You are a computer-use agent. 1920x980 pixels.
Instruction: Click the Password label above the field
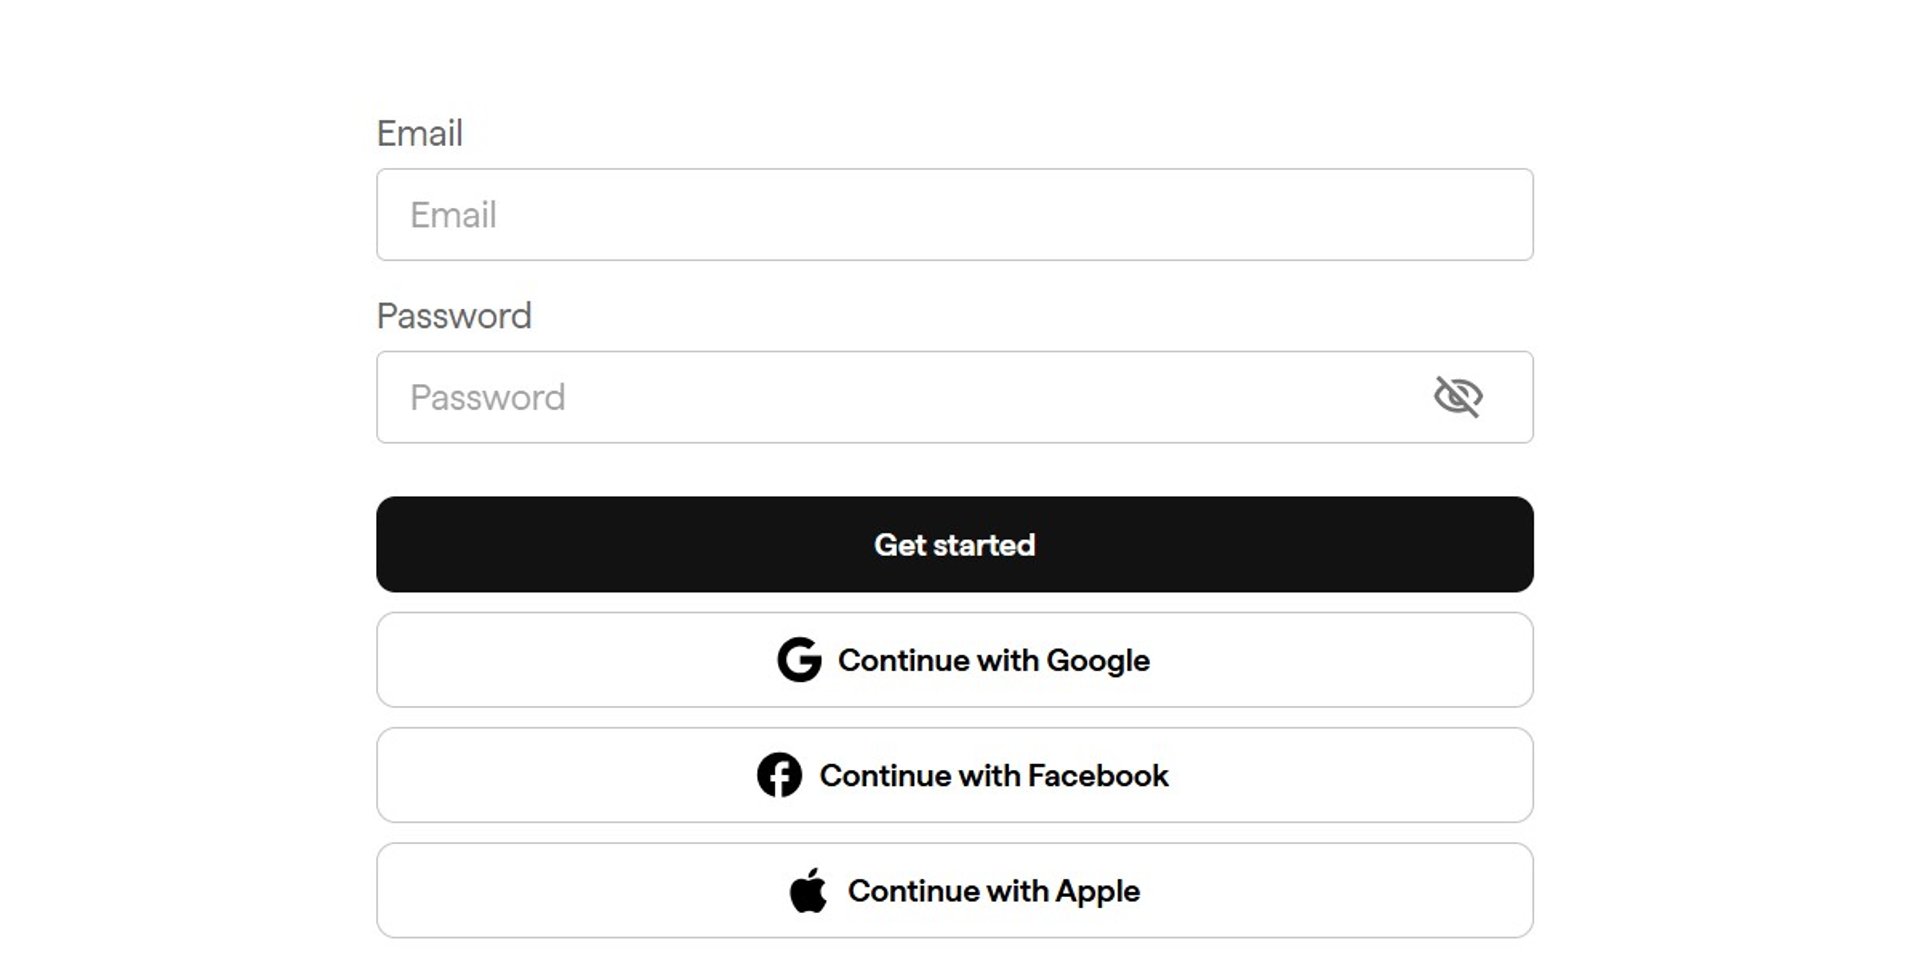pos(454,316)
